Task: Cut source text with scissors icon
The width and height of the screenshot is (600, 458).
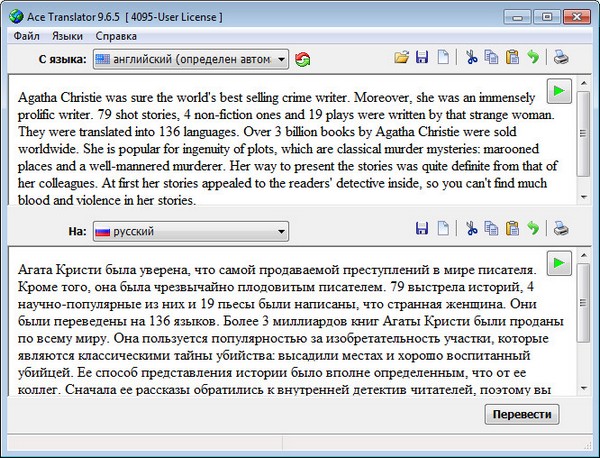Action: 471,59
